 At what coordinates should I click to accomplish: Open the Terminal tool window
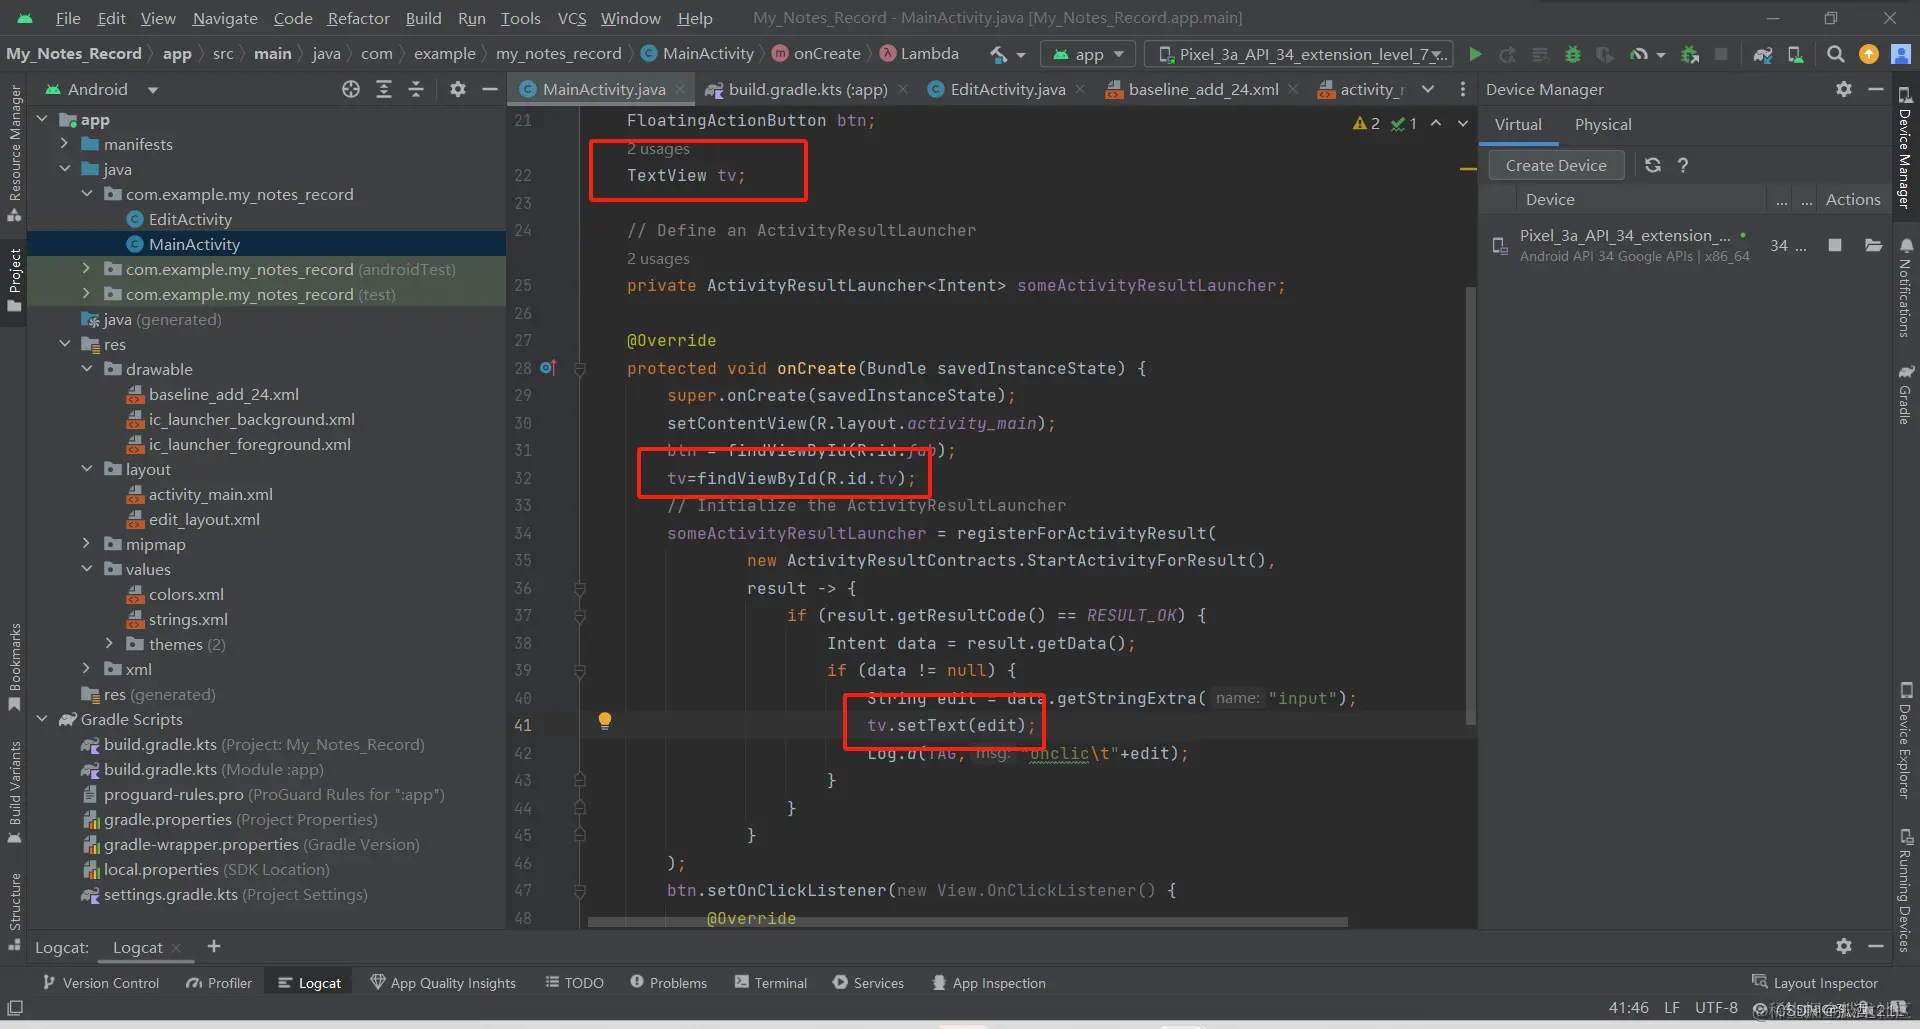770,983
